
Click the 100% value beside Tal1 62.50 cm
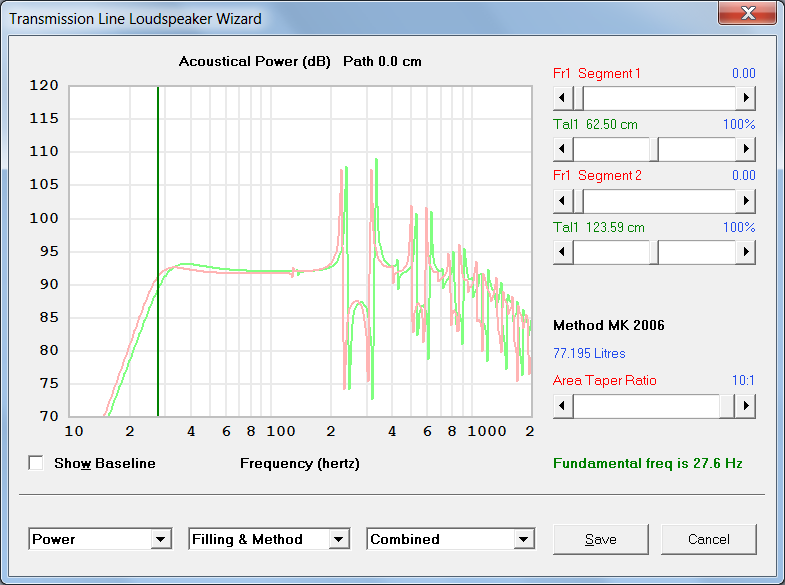(739, 124)
